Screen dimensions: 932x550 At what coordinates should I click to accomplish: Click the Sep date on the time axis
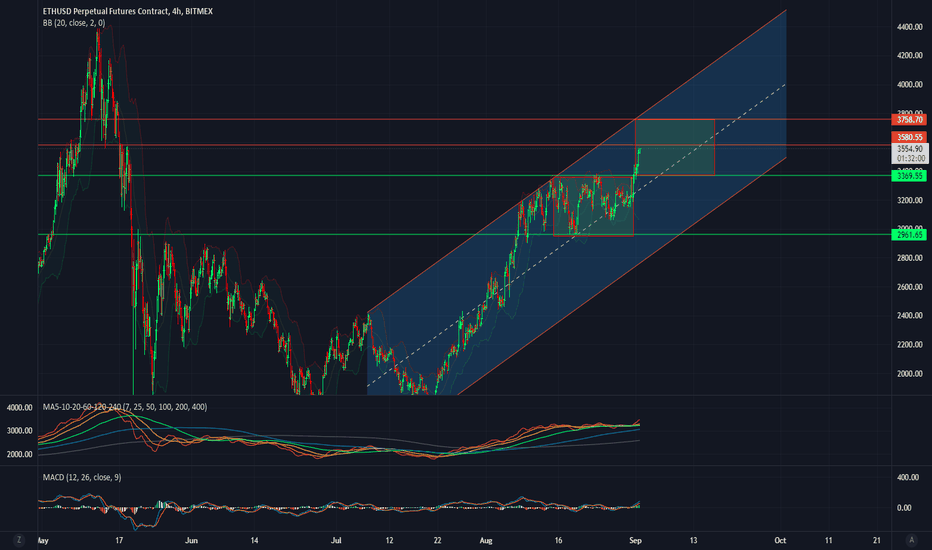click(x=635, y=540)
